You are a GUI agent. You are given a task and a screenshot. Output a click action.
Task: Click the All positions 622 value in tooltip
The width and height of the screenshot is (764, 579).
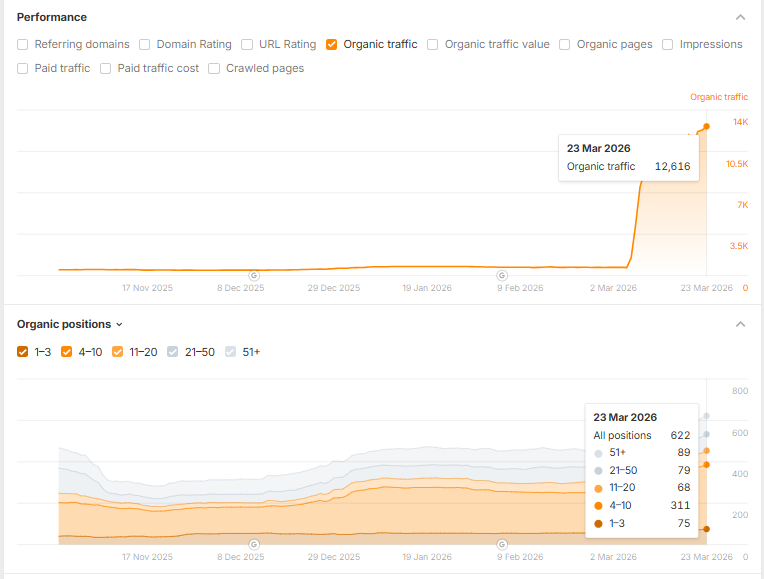[x=680, y=435]
